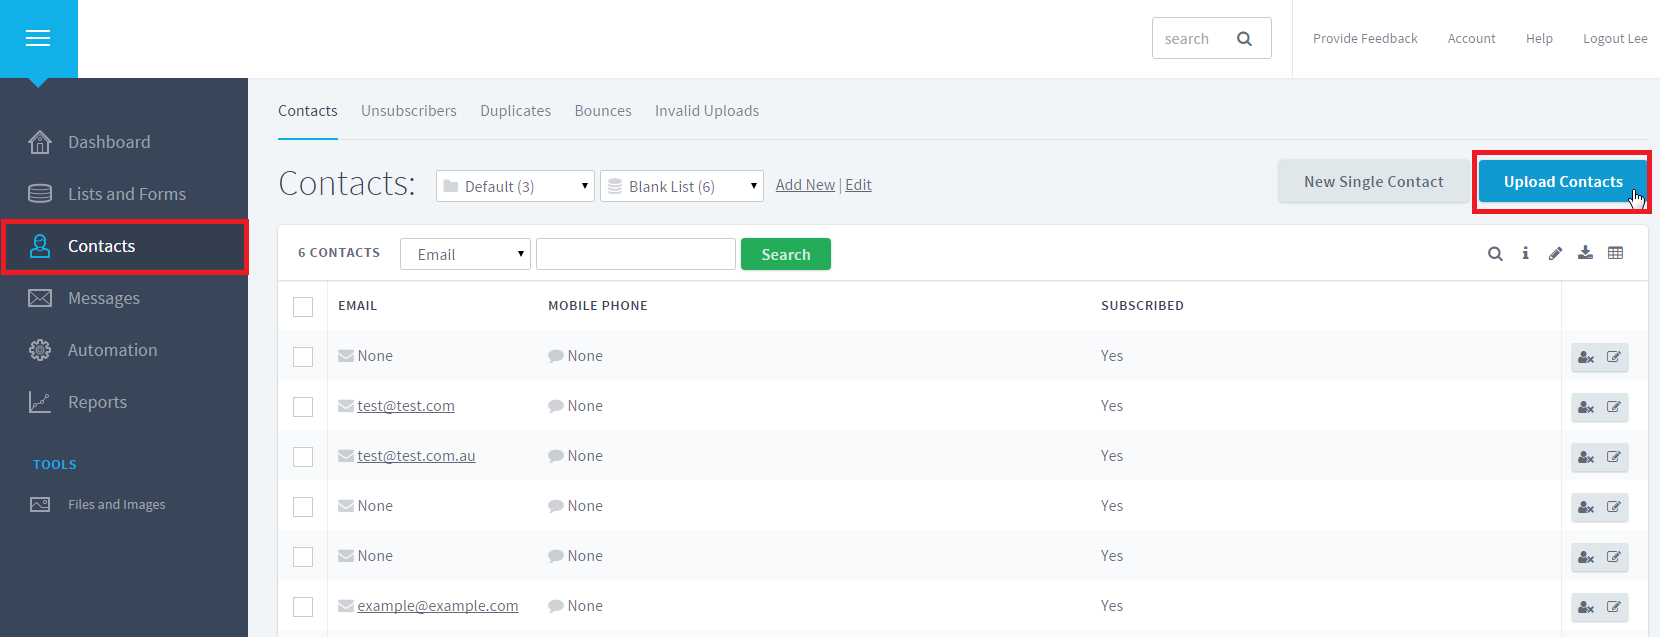Image resolution: width=1660 pixels, height=637 pixels.
Task: Switch to the Invalid Uploads tab
Action: [x=707, y=111]
